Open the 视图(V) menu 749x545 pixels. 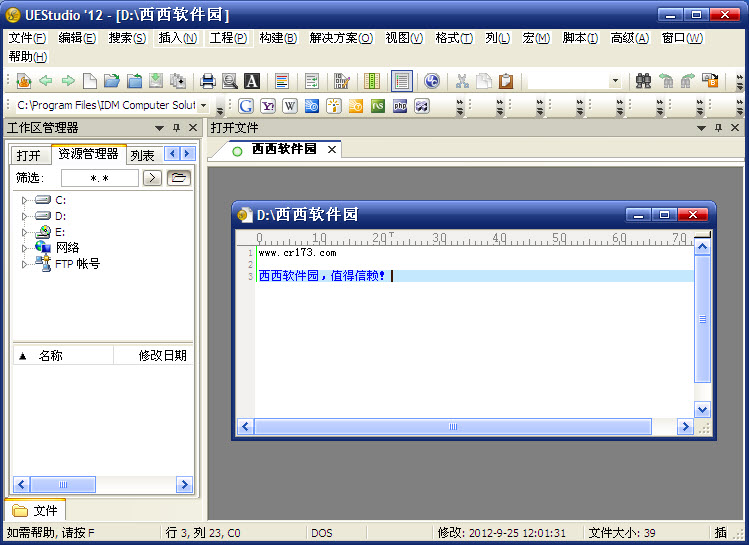[404, 38]
